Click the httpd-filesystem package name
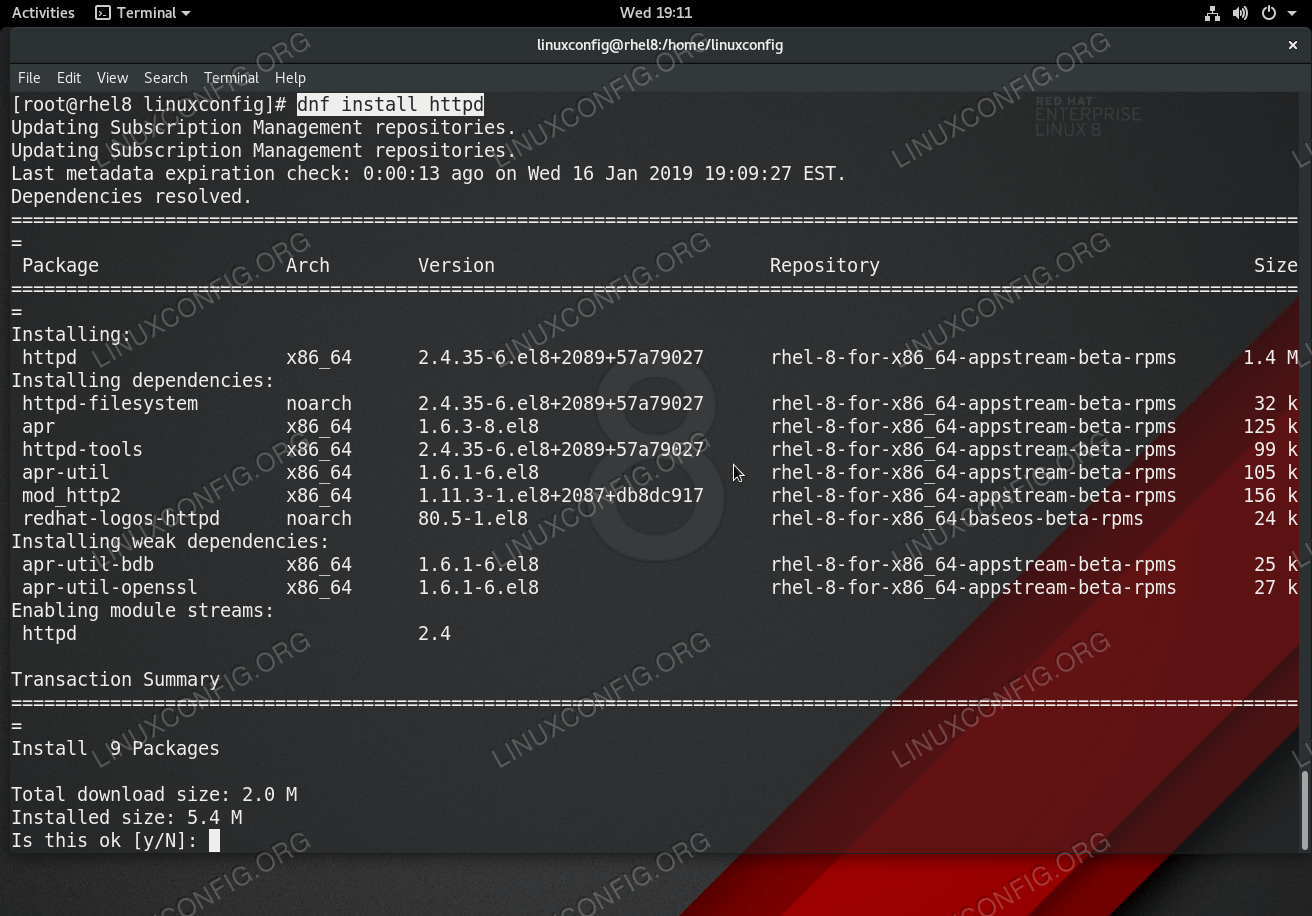 coord(110,404)
